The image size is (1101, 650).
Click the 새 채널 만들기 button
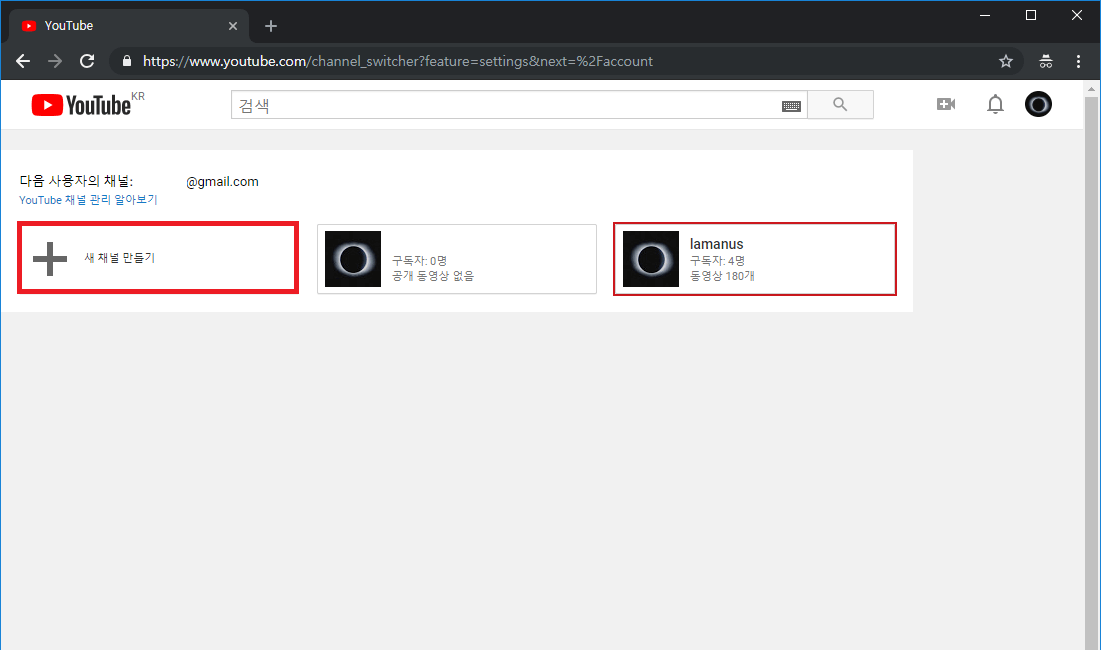120,258
